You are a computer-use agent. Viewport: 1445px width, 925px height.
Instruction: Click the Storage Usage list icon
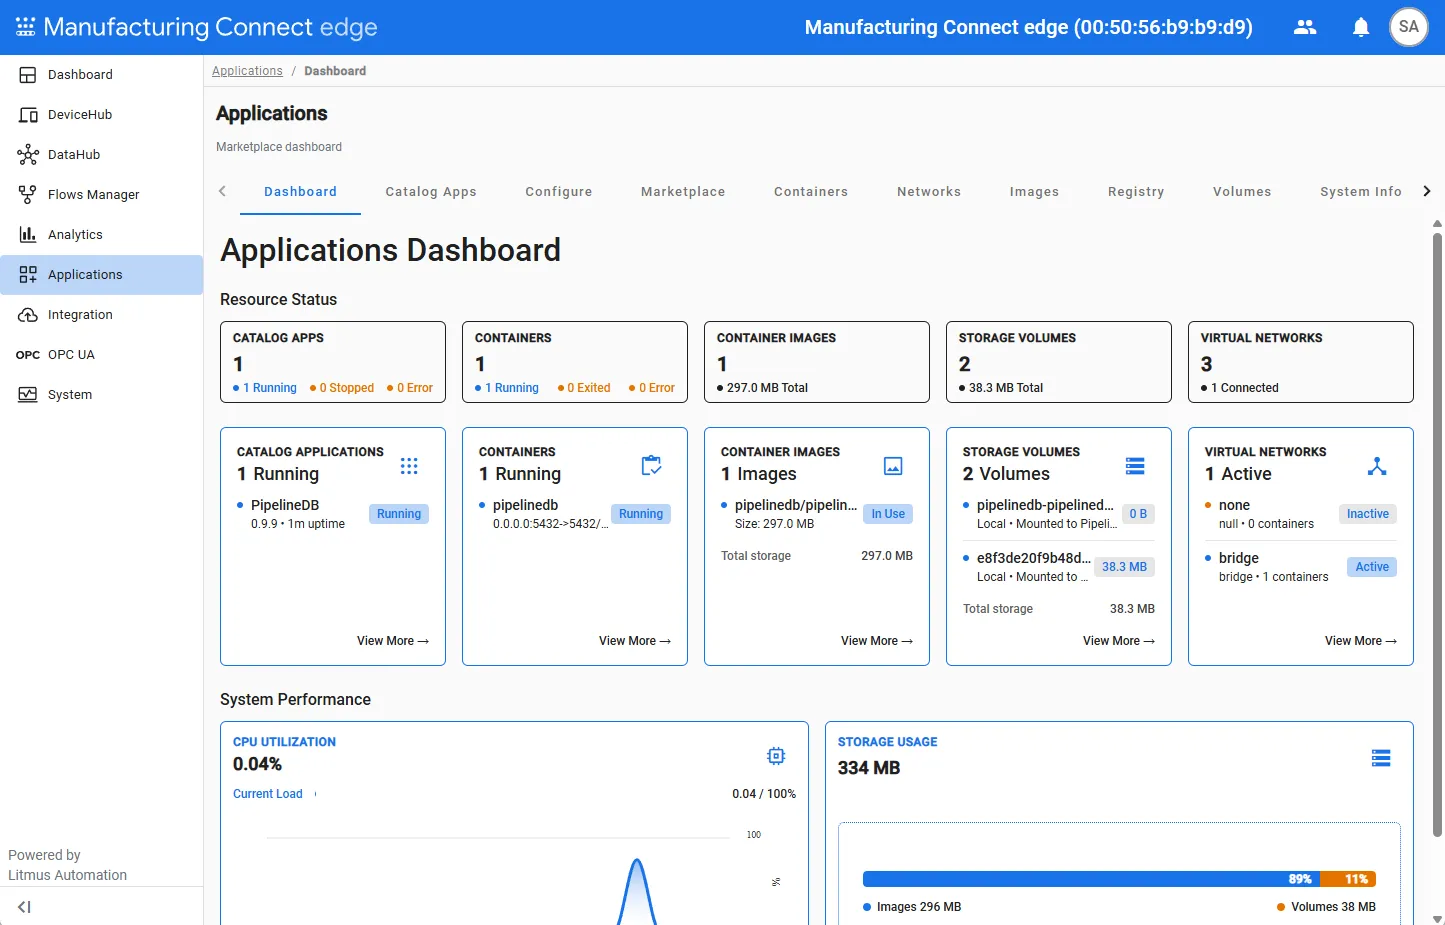[x=1381, y=758]
